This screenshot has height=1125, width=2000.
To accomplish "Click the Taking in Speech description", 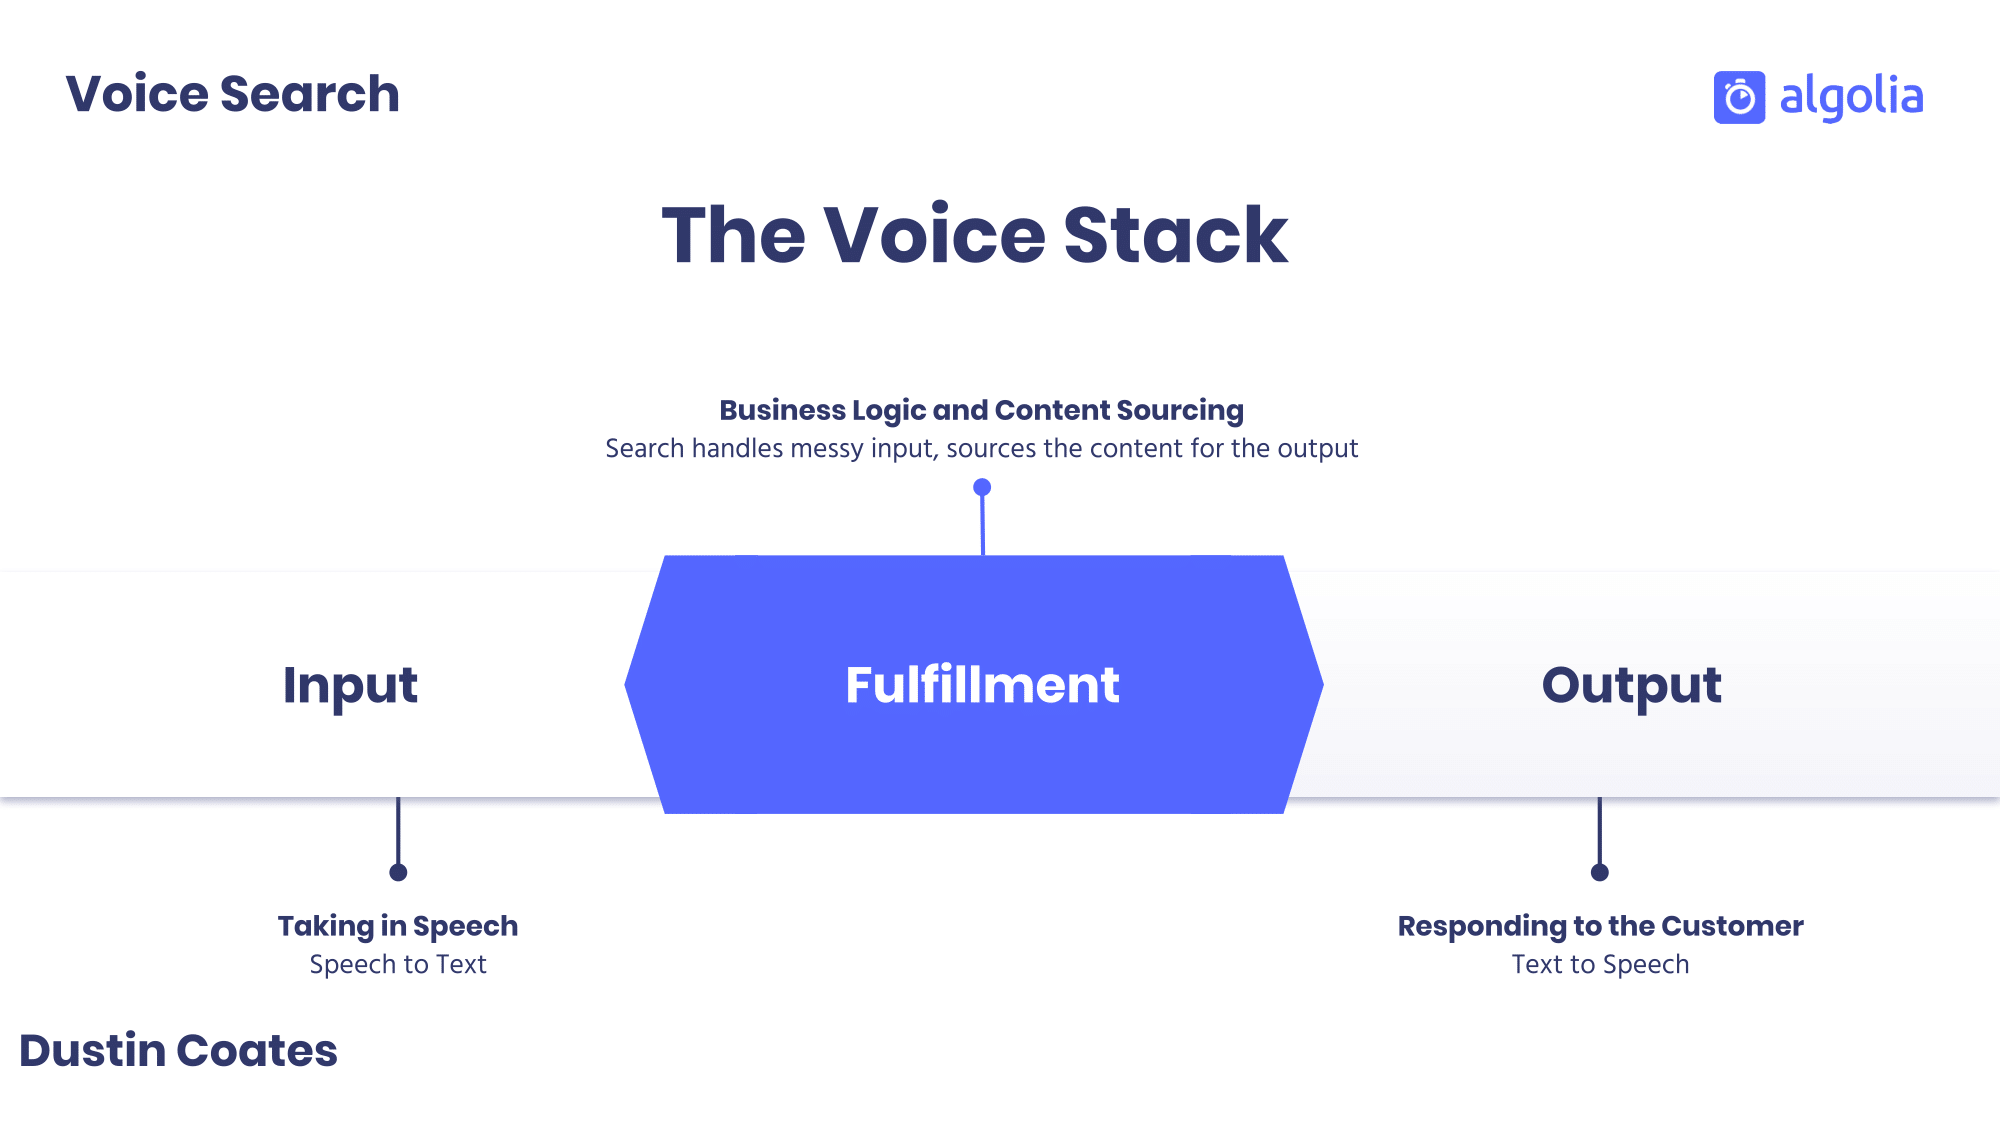I will (x=398, y=963).
